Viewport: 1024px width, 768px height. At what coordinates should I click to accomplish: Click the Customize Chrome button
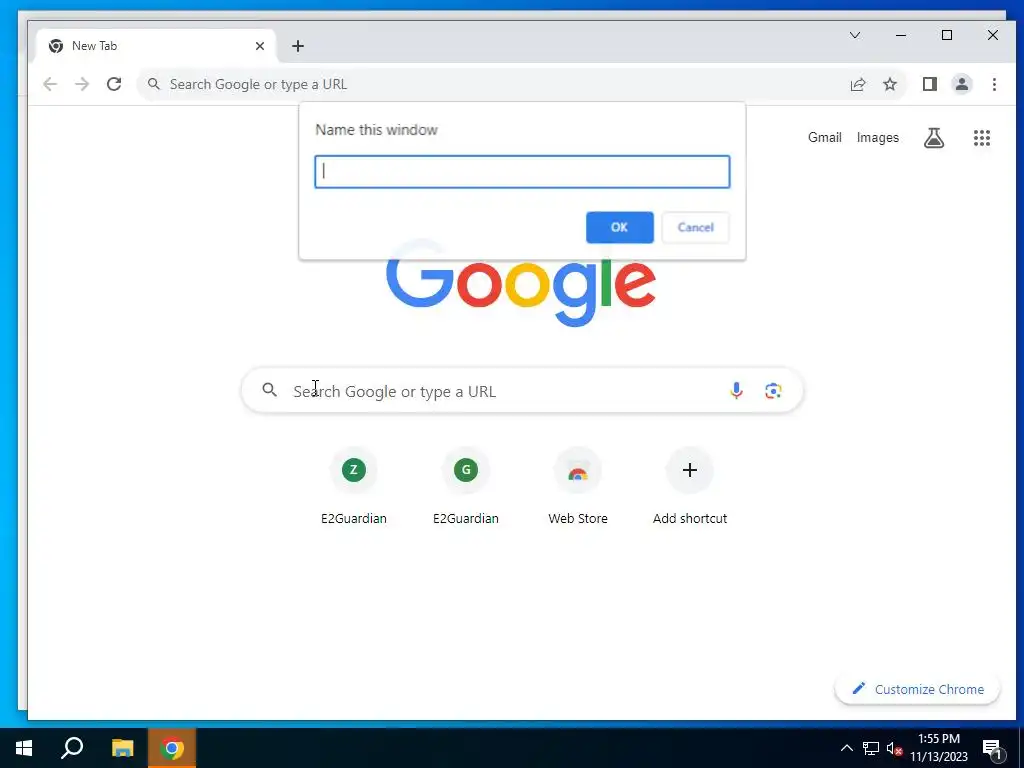(917, 690)
